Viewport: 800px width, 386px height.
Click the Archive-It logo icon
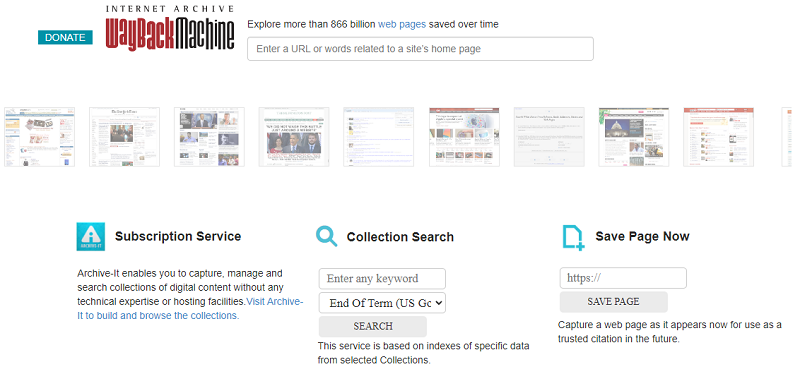tap(91, 237)
